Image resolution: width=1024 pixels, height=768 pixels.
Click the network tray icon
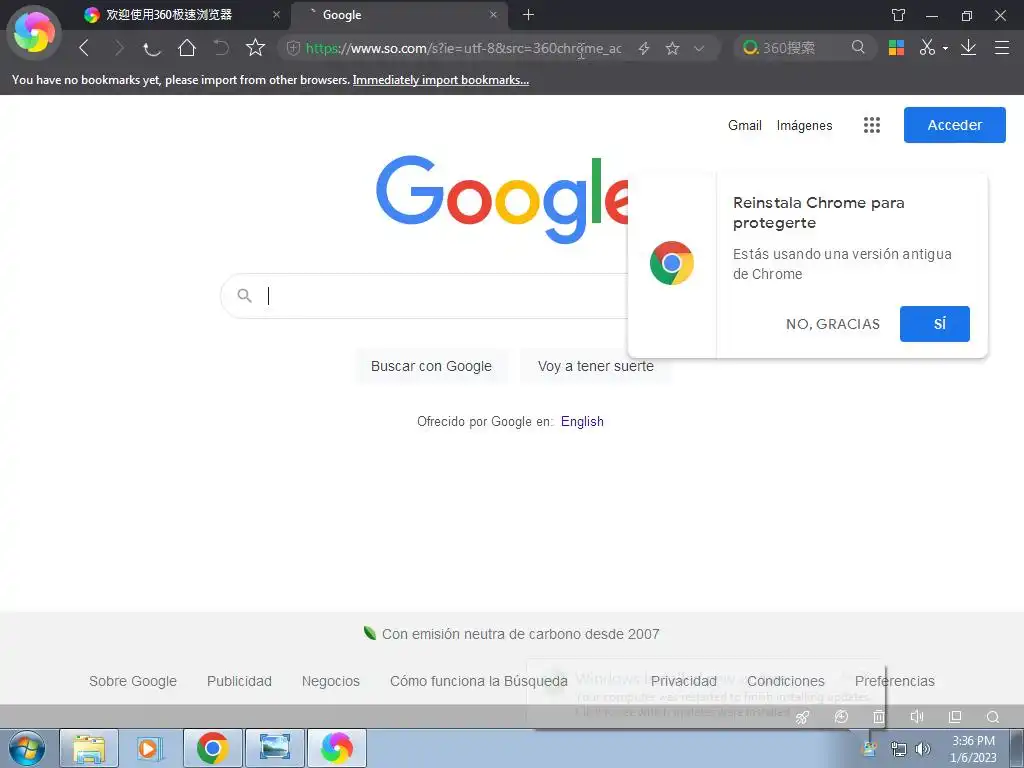[x=899, y=749]
